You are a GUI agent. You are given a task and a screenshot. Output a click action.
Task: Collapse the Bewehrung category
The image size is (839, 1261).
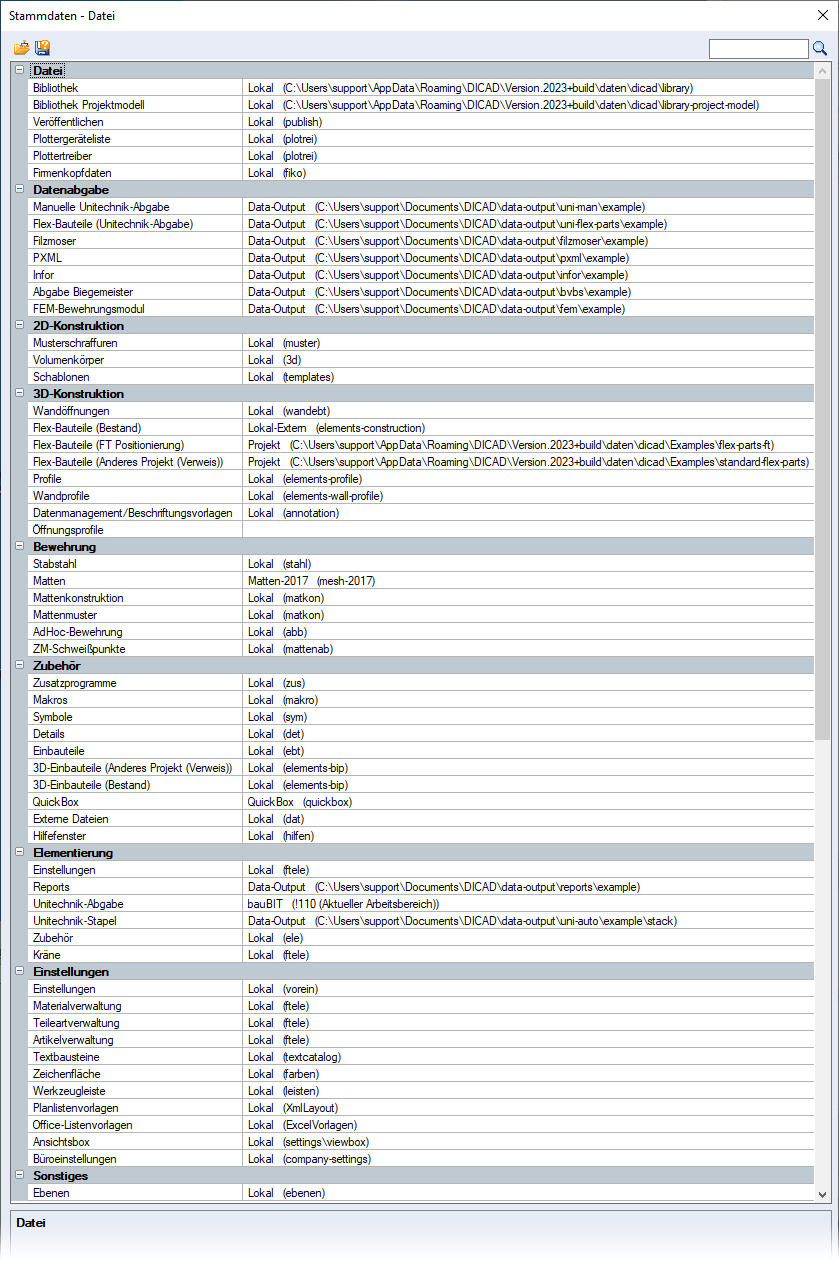[x=19, y=546]
